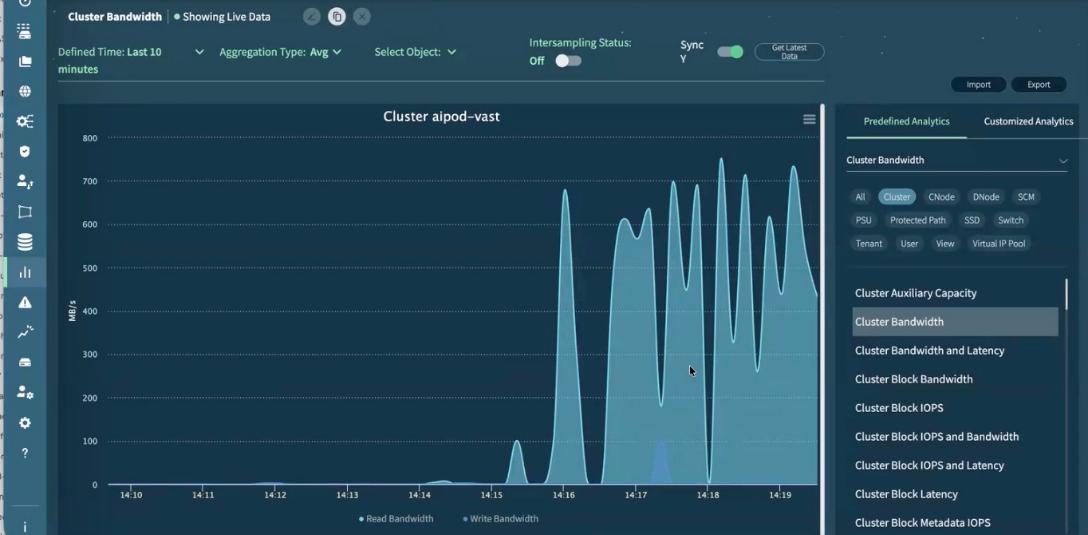
Task: Select Cluster Block Bandwidth
Action: pos(955,379)
